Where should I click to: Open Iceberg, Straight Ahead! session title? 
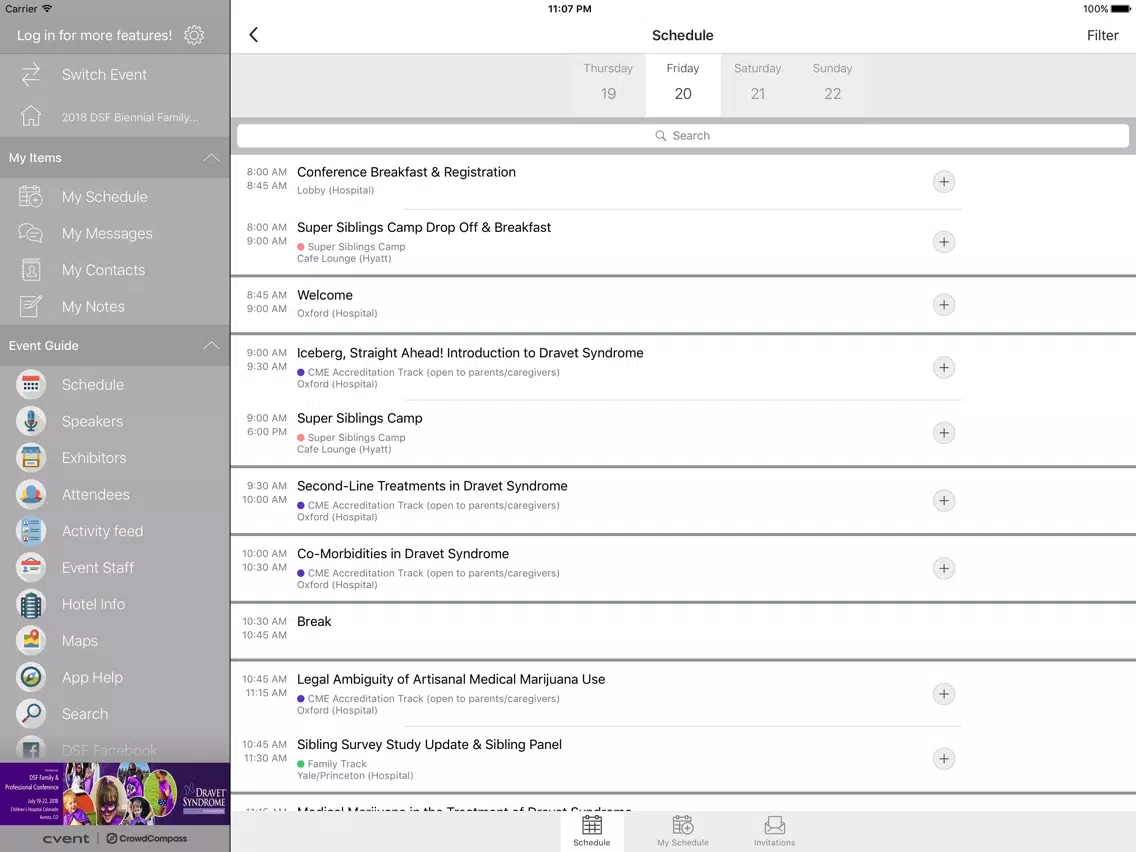(x=470, y=353)
